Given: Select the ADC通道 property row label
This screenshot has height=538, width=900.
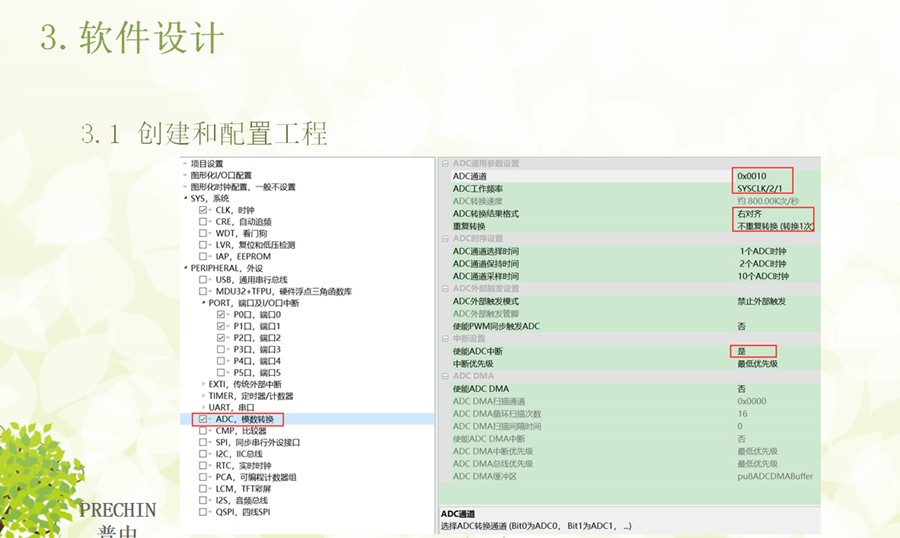Looking at the screenshot, I should (x=470, y=176).
